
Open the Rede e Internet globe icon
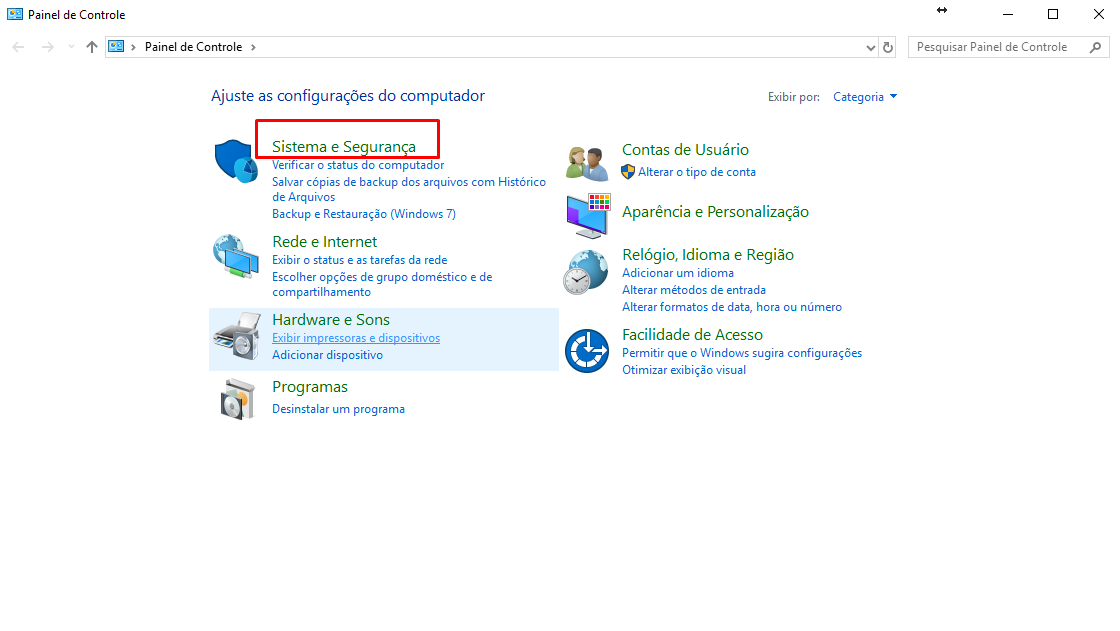(x=236, y=256)
